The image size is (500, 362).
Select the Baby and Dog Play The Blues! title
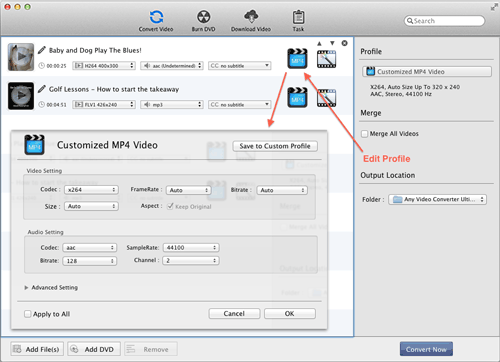click(x=95, y=50)
